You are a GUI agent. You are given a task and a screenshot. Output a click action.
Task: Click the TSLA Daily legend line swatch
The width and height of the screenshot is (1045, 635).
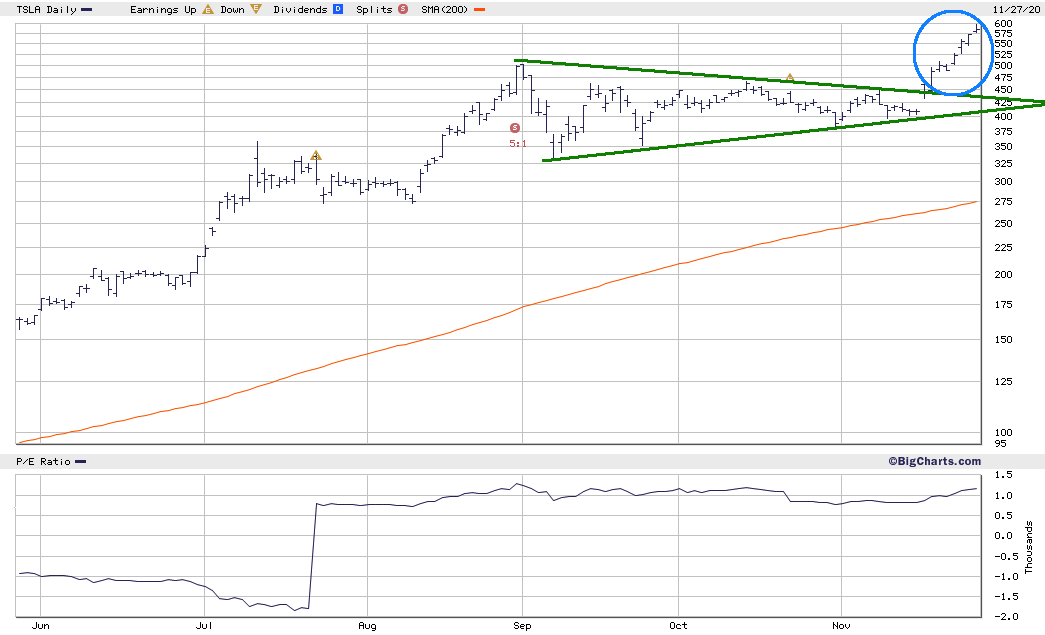pyautogui.click(x=87, y=9)
